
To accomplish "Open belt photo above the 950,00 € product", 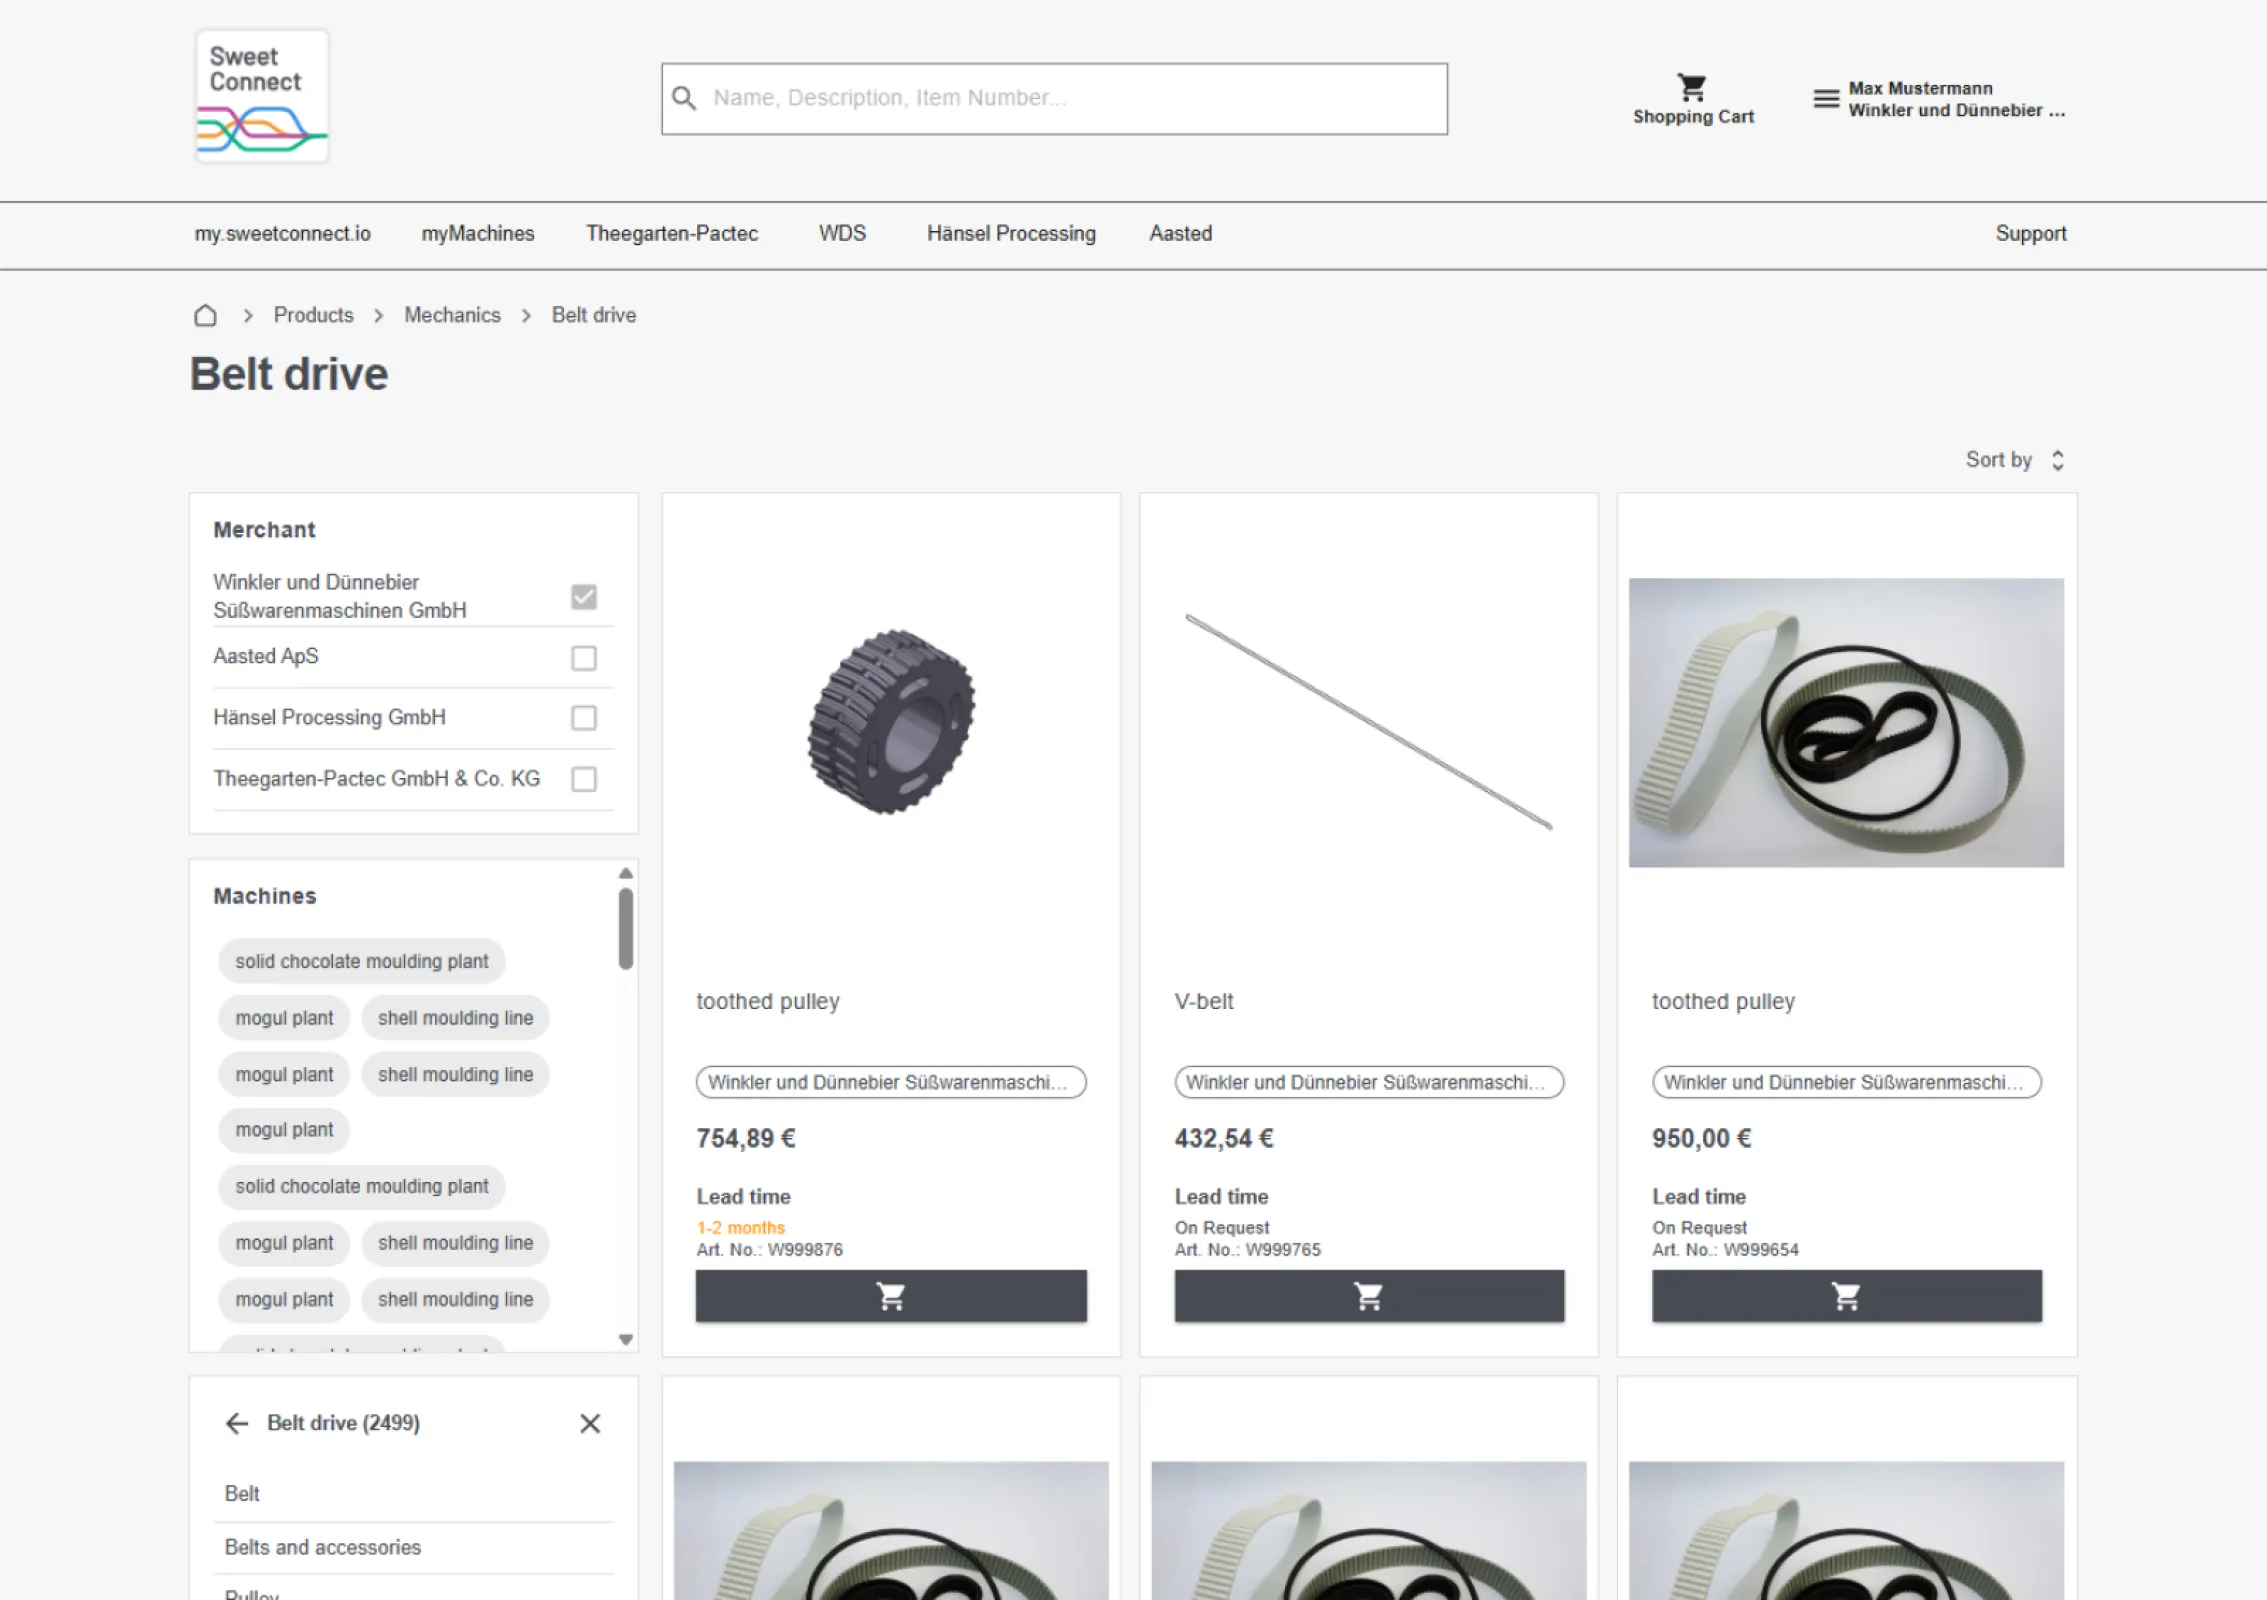I will [x=1846, y=722].
